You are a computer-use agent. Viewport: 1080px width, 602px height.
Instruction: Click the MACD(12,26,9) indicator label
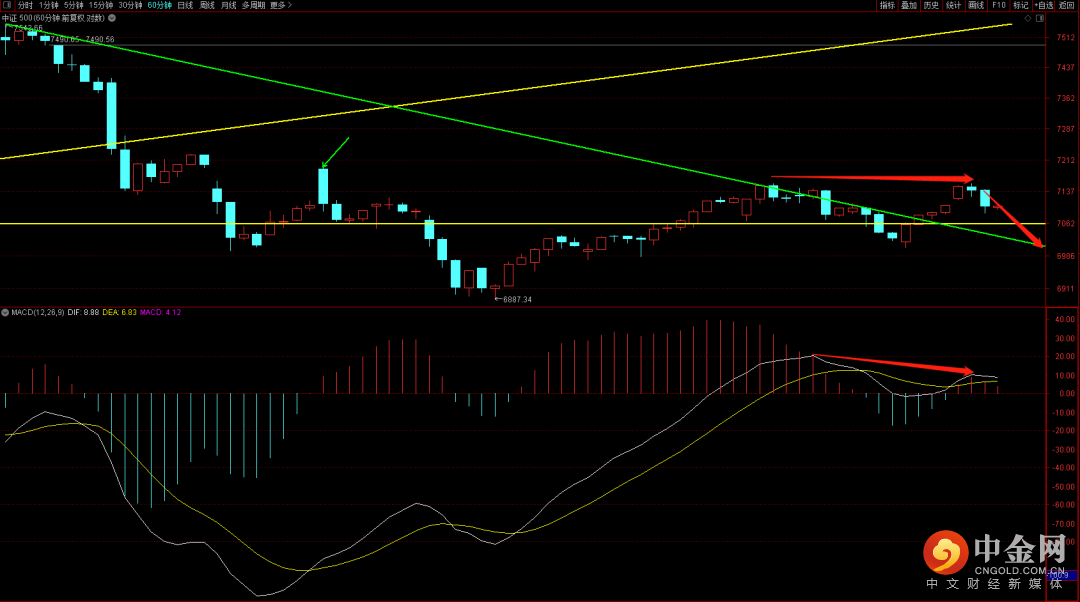pyautogui.click(x=38, y=313)
